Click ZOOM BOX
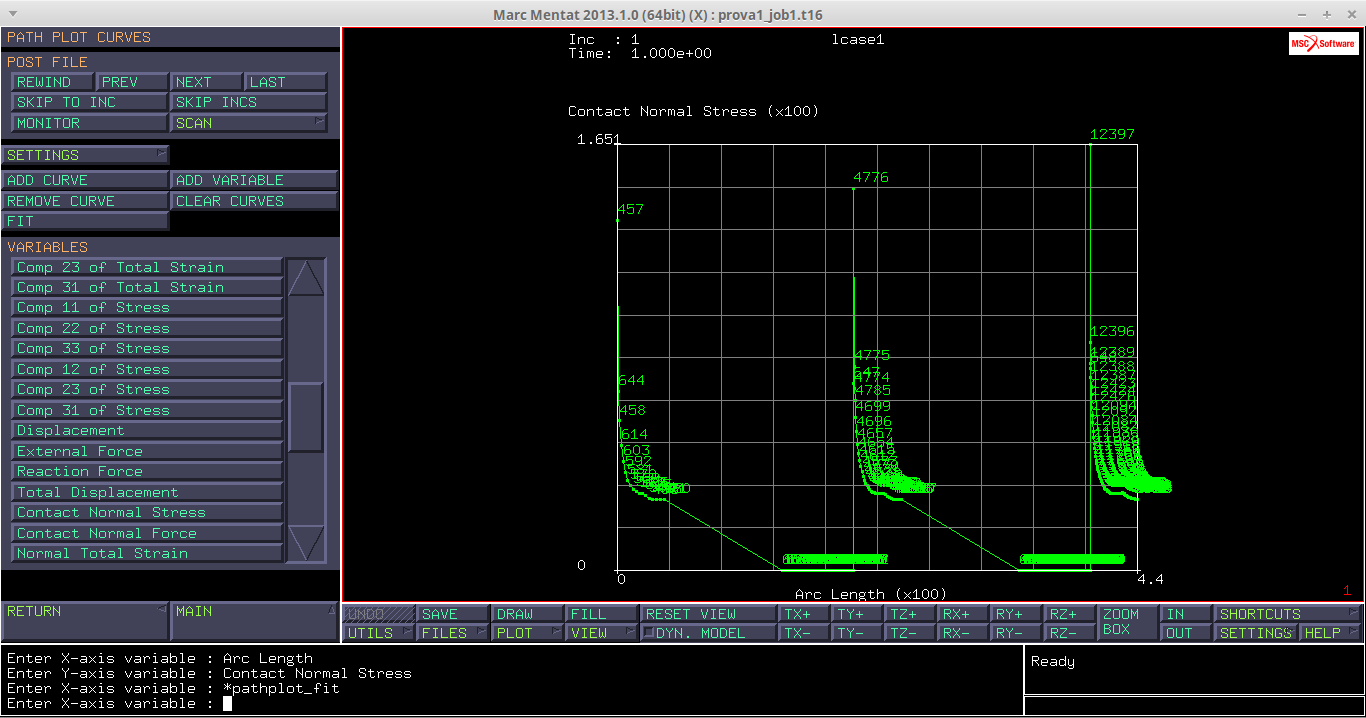Image resolution: width=1366 pixels, height=718 pixels. point(1127,623)
